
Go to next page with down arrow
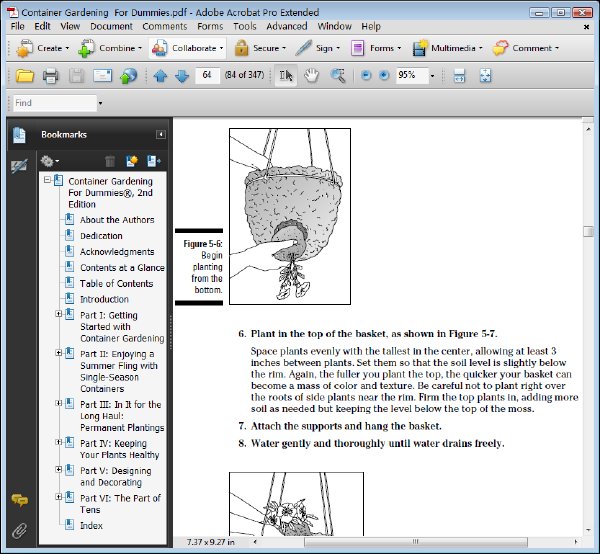(x=182, y=76)
